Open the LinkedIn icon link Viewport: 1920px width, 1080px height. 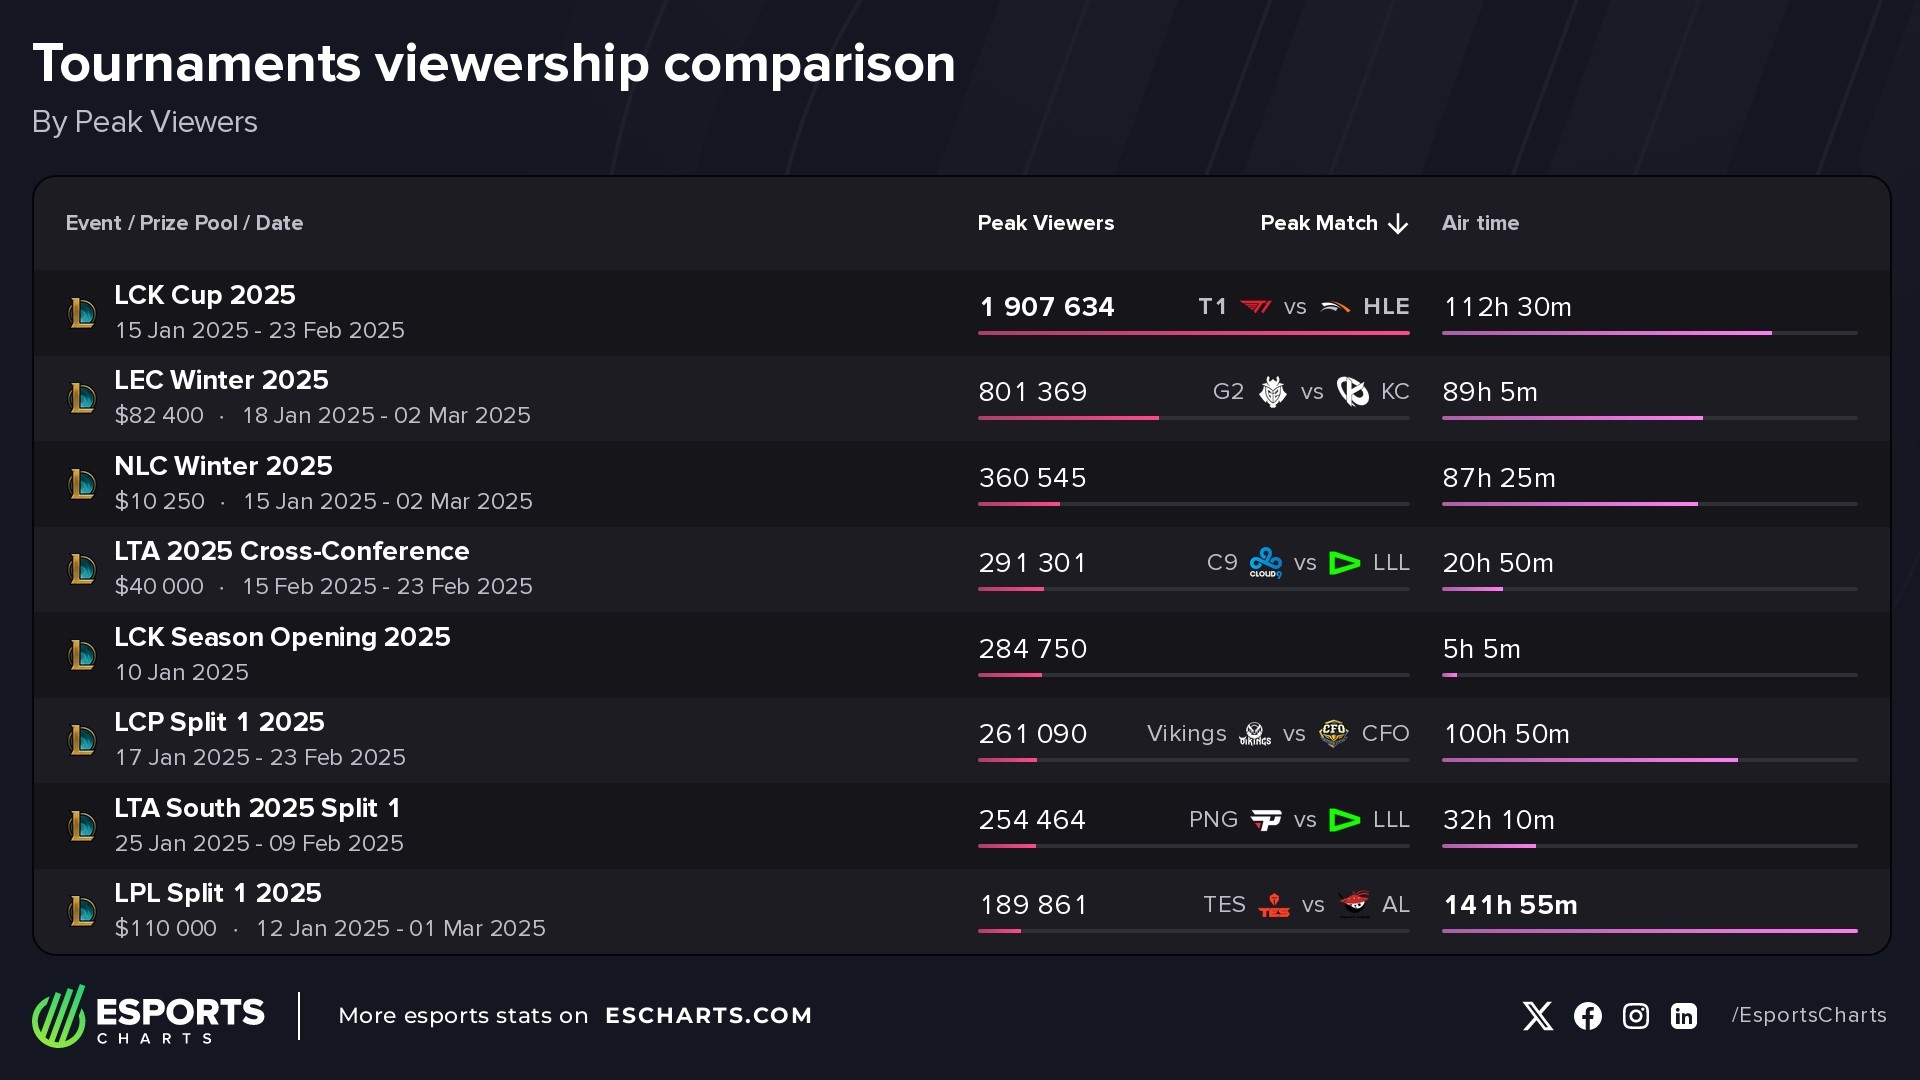[x=1684, y=1016]
